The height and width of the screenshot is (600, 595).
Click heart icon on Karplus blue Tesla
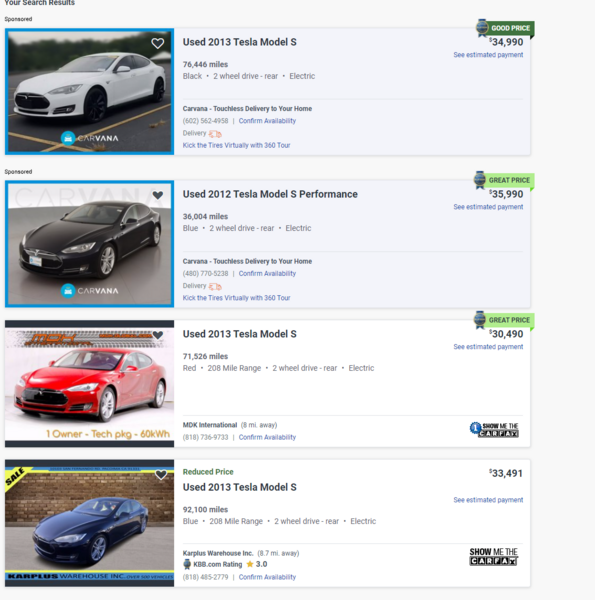(161, 475)
